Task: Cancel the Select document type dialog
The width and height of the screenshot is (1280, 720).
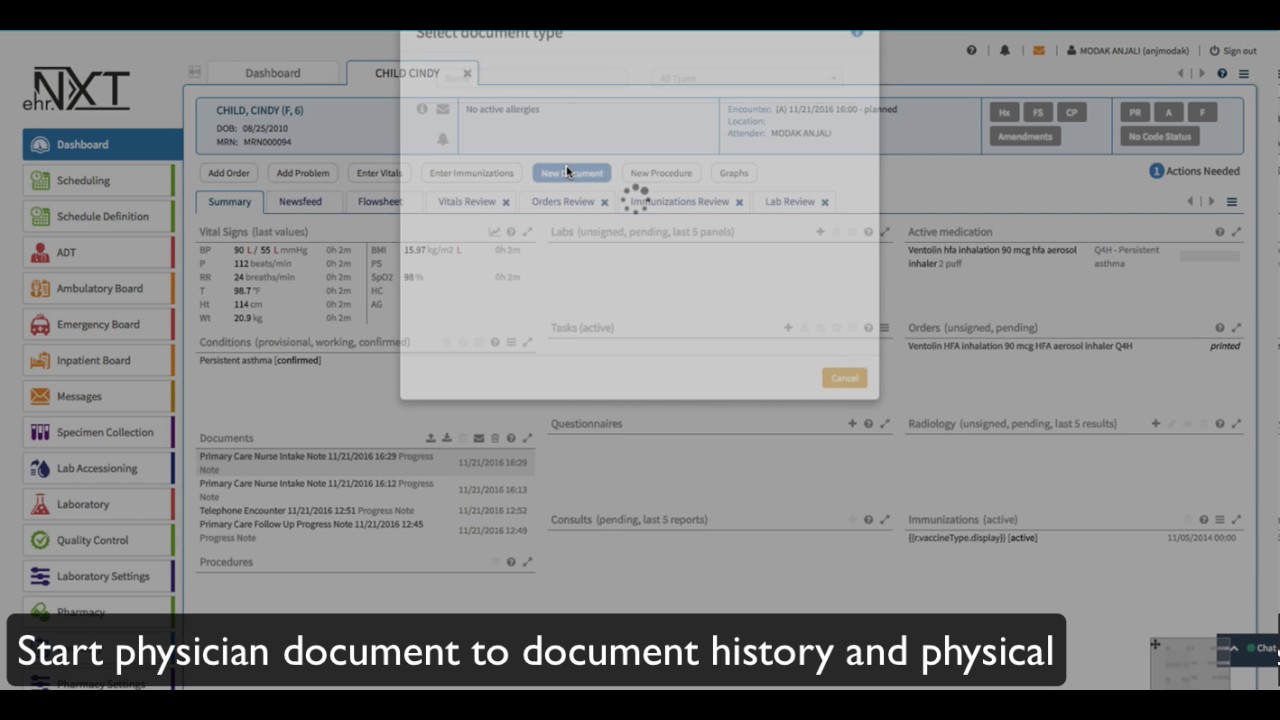Action: click(845, 378)
